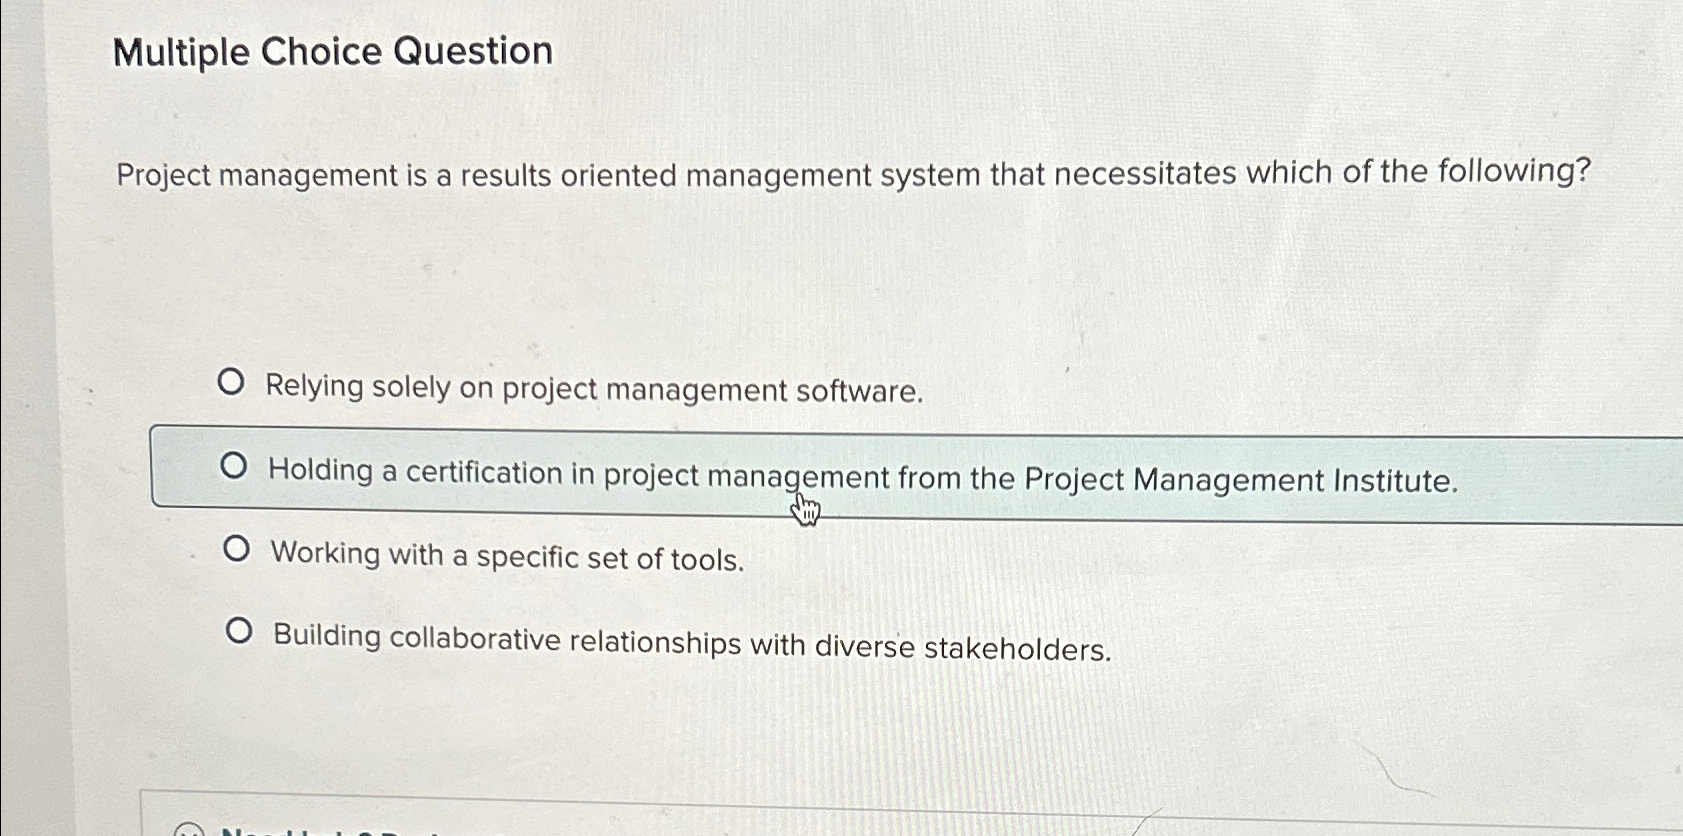Select the radio button for working with specific tools
This screenshot has width=1683, height=836.
click(237, 548)
